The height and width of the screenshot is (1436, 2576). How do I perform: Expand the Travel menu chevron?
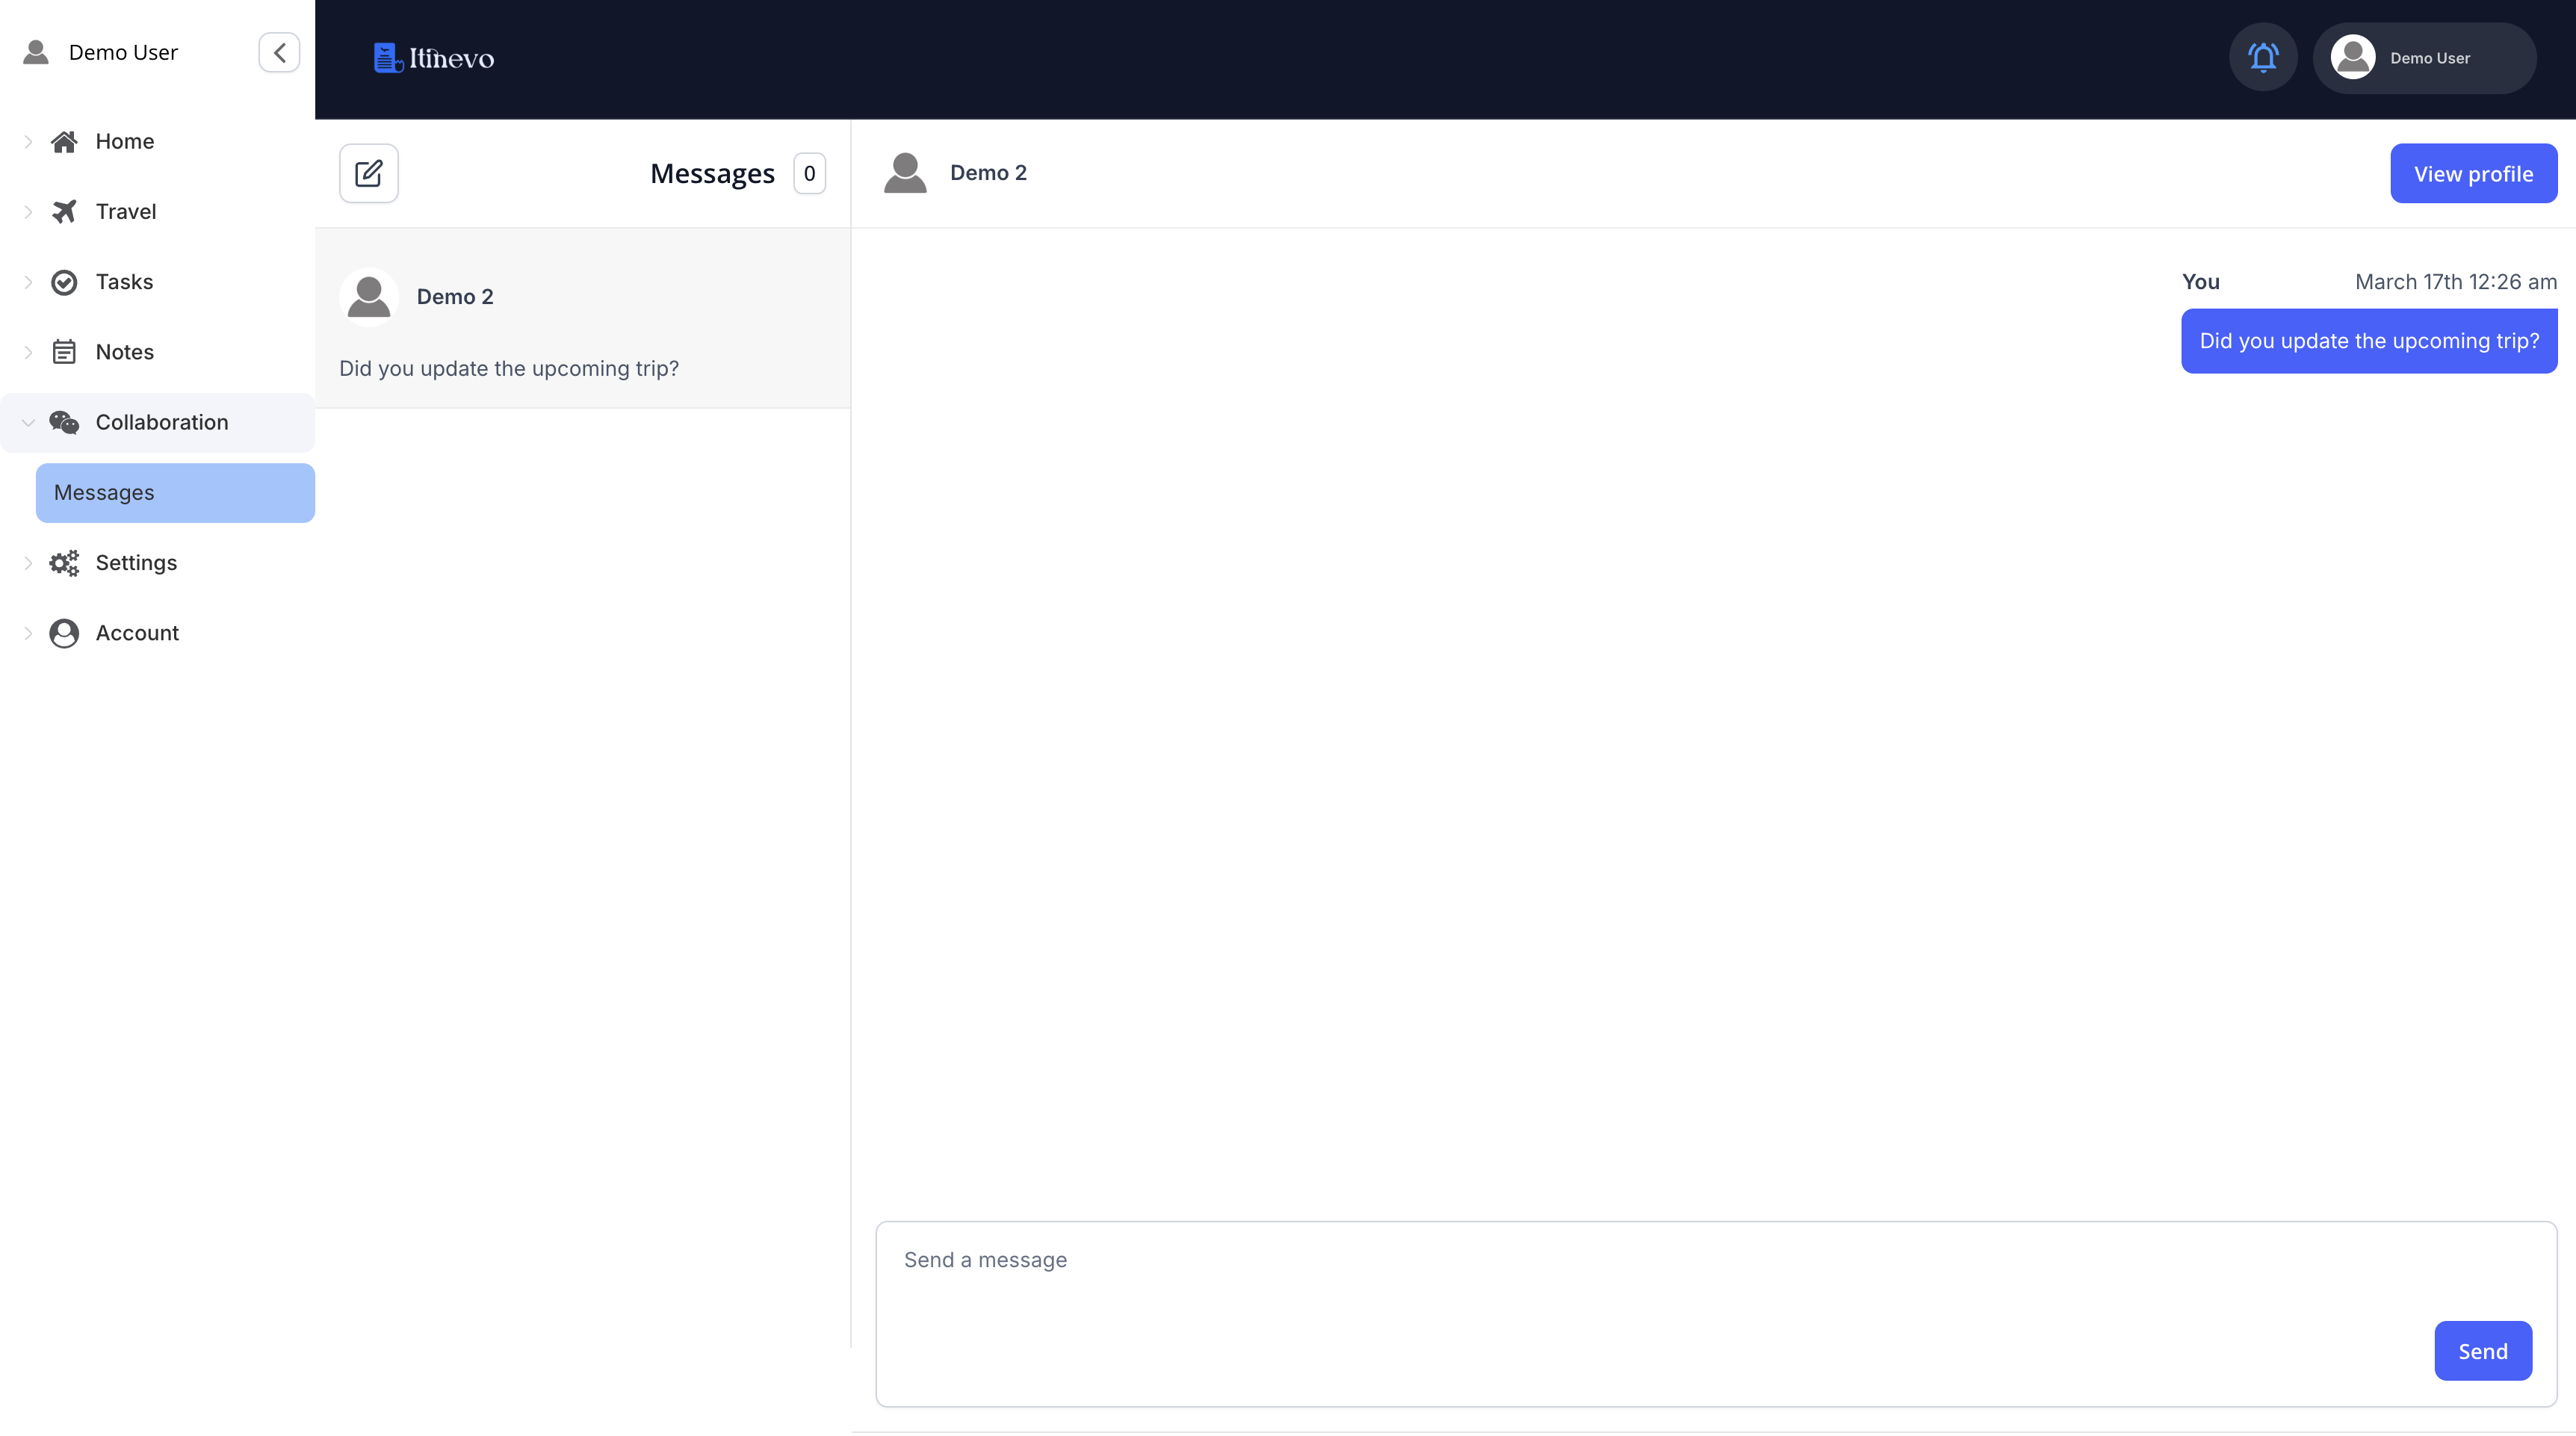(x=28, y=211)
